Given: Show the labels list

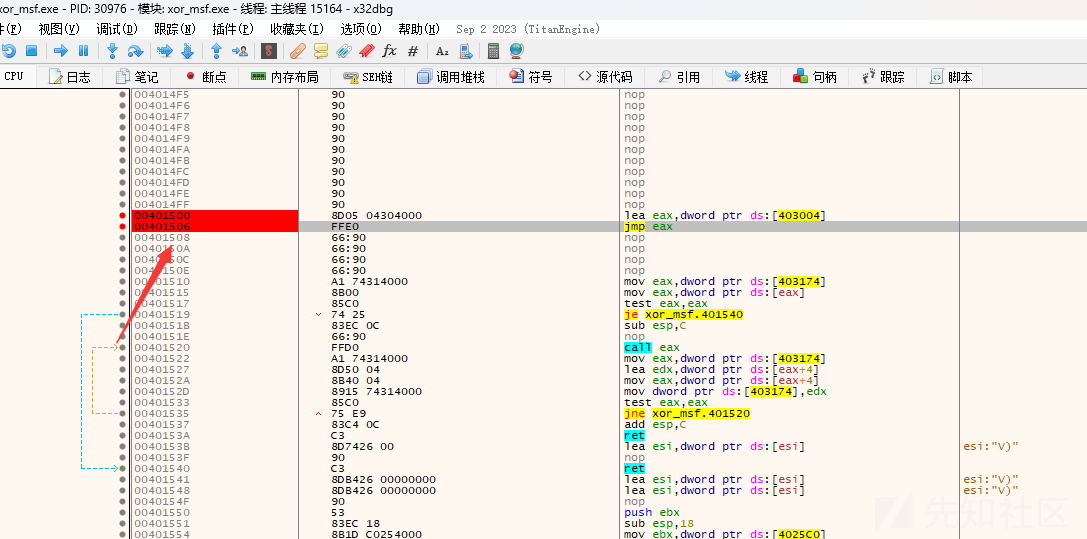Looking at the screenshot, I should 344,51.
